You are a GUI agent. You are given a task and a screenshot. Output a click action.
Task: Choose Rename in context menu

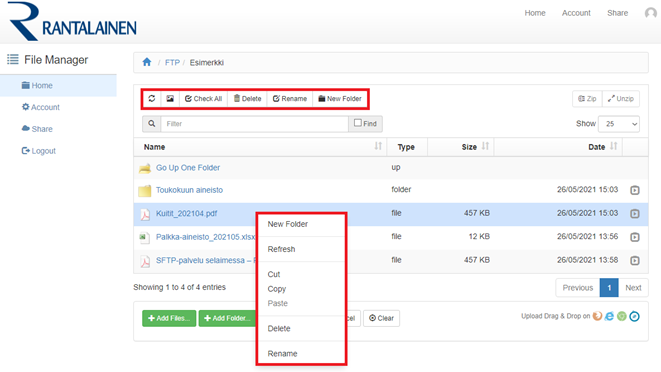tap(282, 354)
